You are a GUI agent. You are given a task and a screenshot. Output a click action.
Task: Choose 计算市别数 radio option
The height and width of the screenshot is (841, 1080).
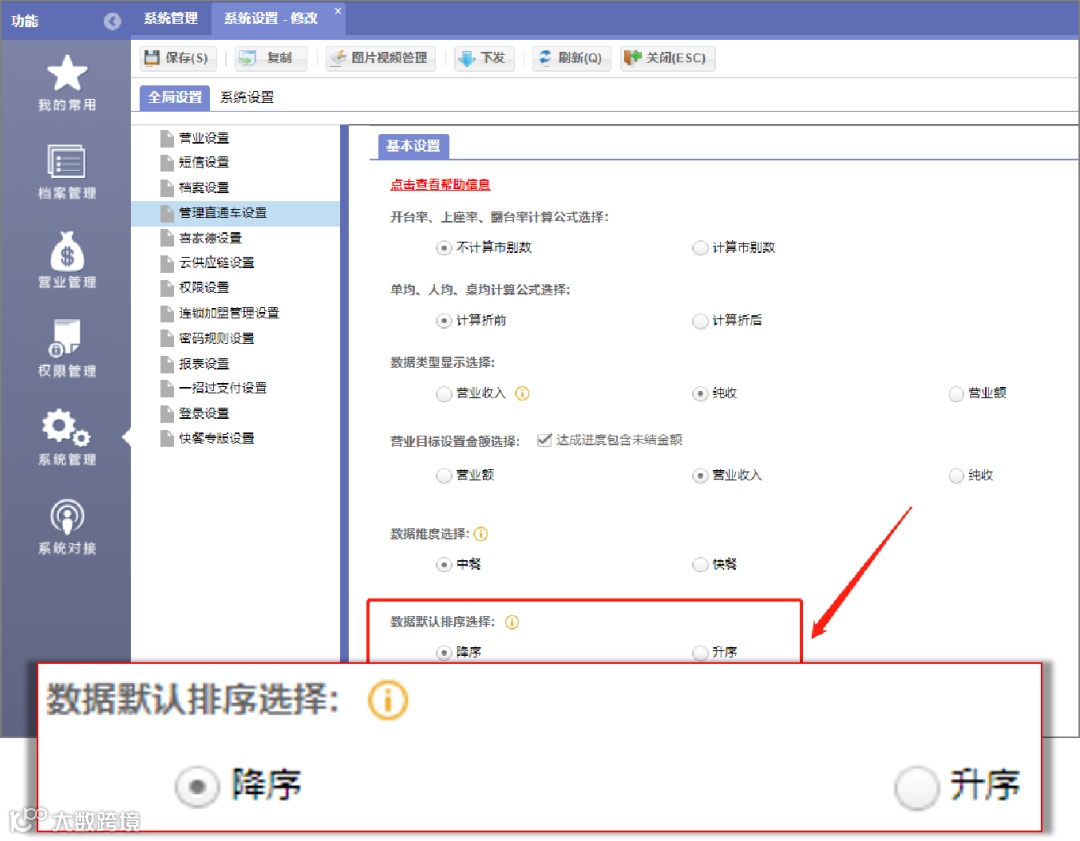[x=700, y=248]
